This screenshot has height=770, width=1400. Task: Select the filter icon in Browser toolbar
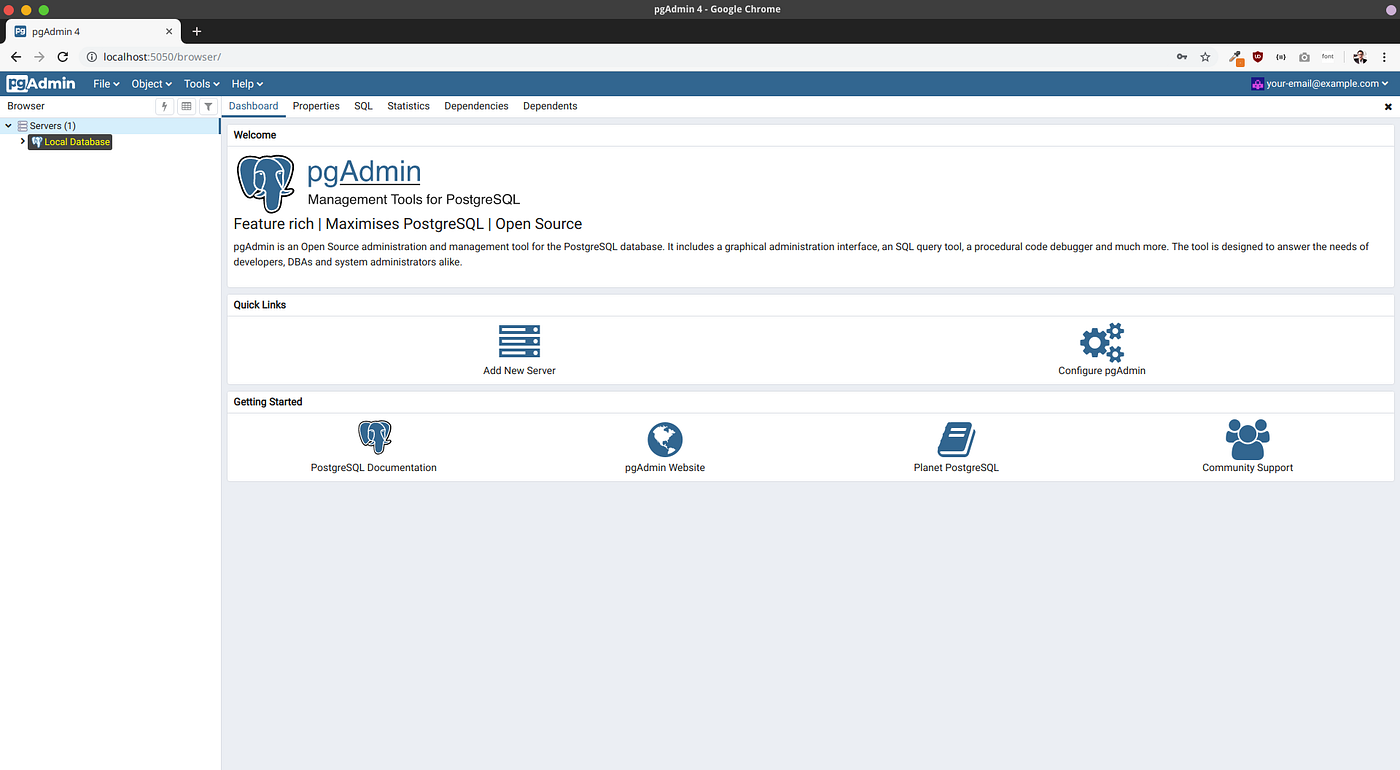tap(207, 106)
